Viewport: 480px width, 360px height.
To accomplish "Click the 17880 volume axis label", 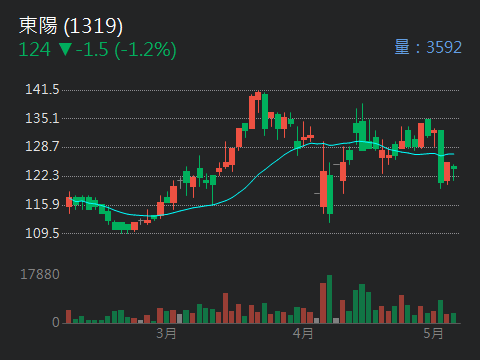I will point(40,275).
